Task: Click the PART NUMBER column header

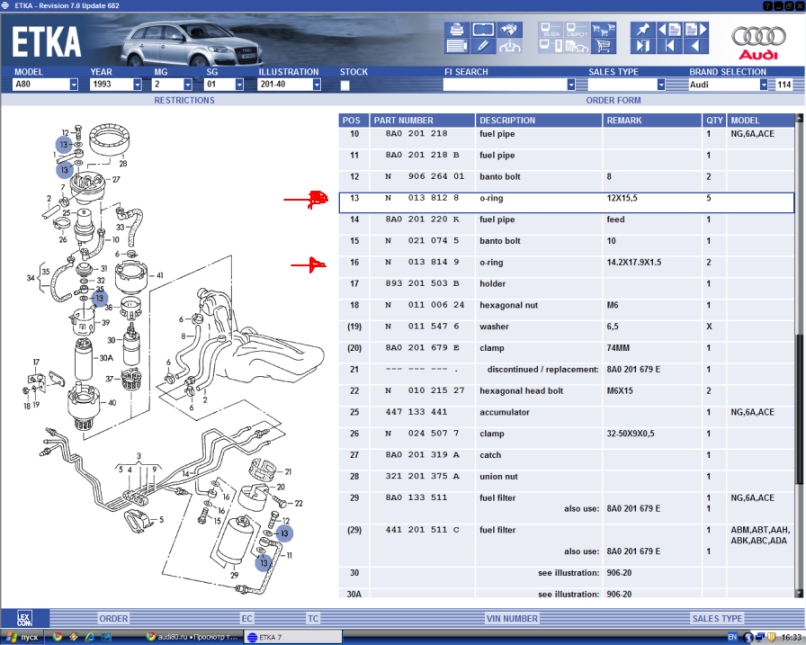Action: 423,120
